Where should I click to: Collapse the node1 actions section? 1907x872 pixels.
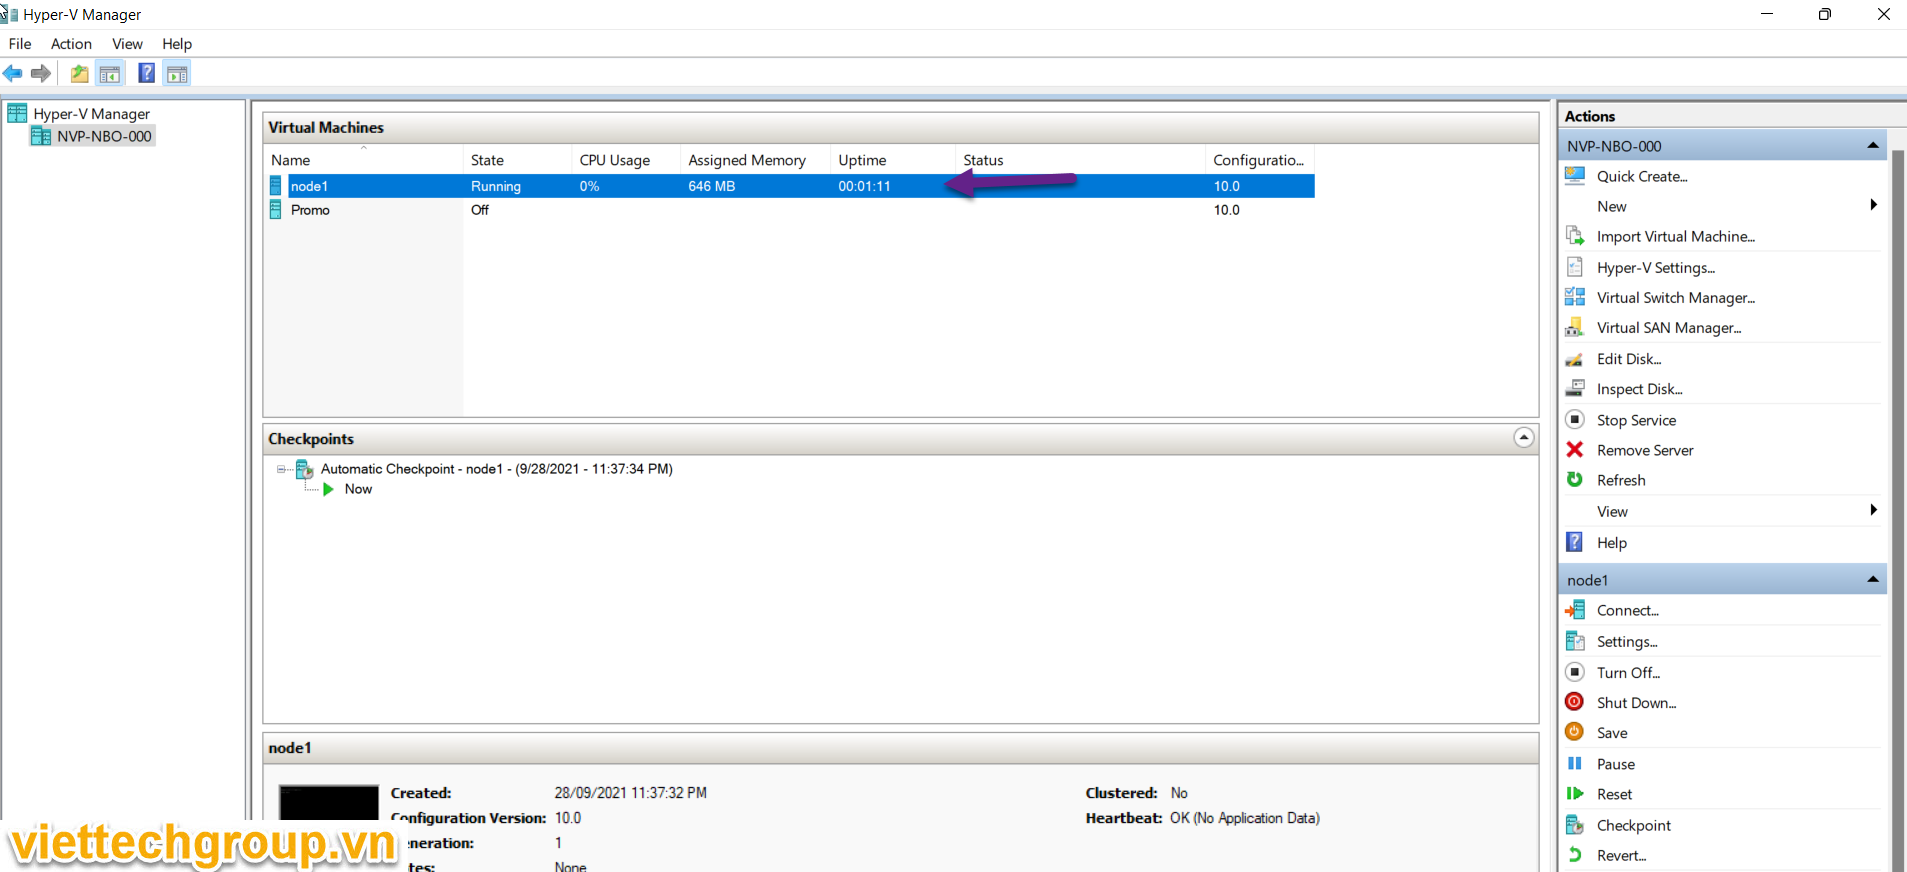click(x=1873, y=580)
